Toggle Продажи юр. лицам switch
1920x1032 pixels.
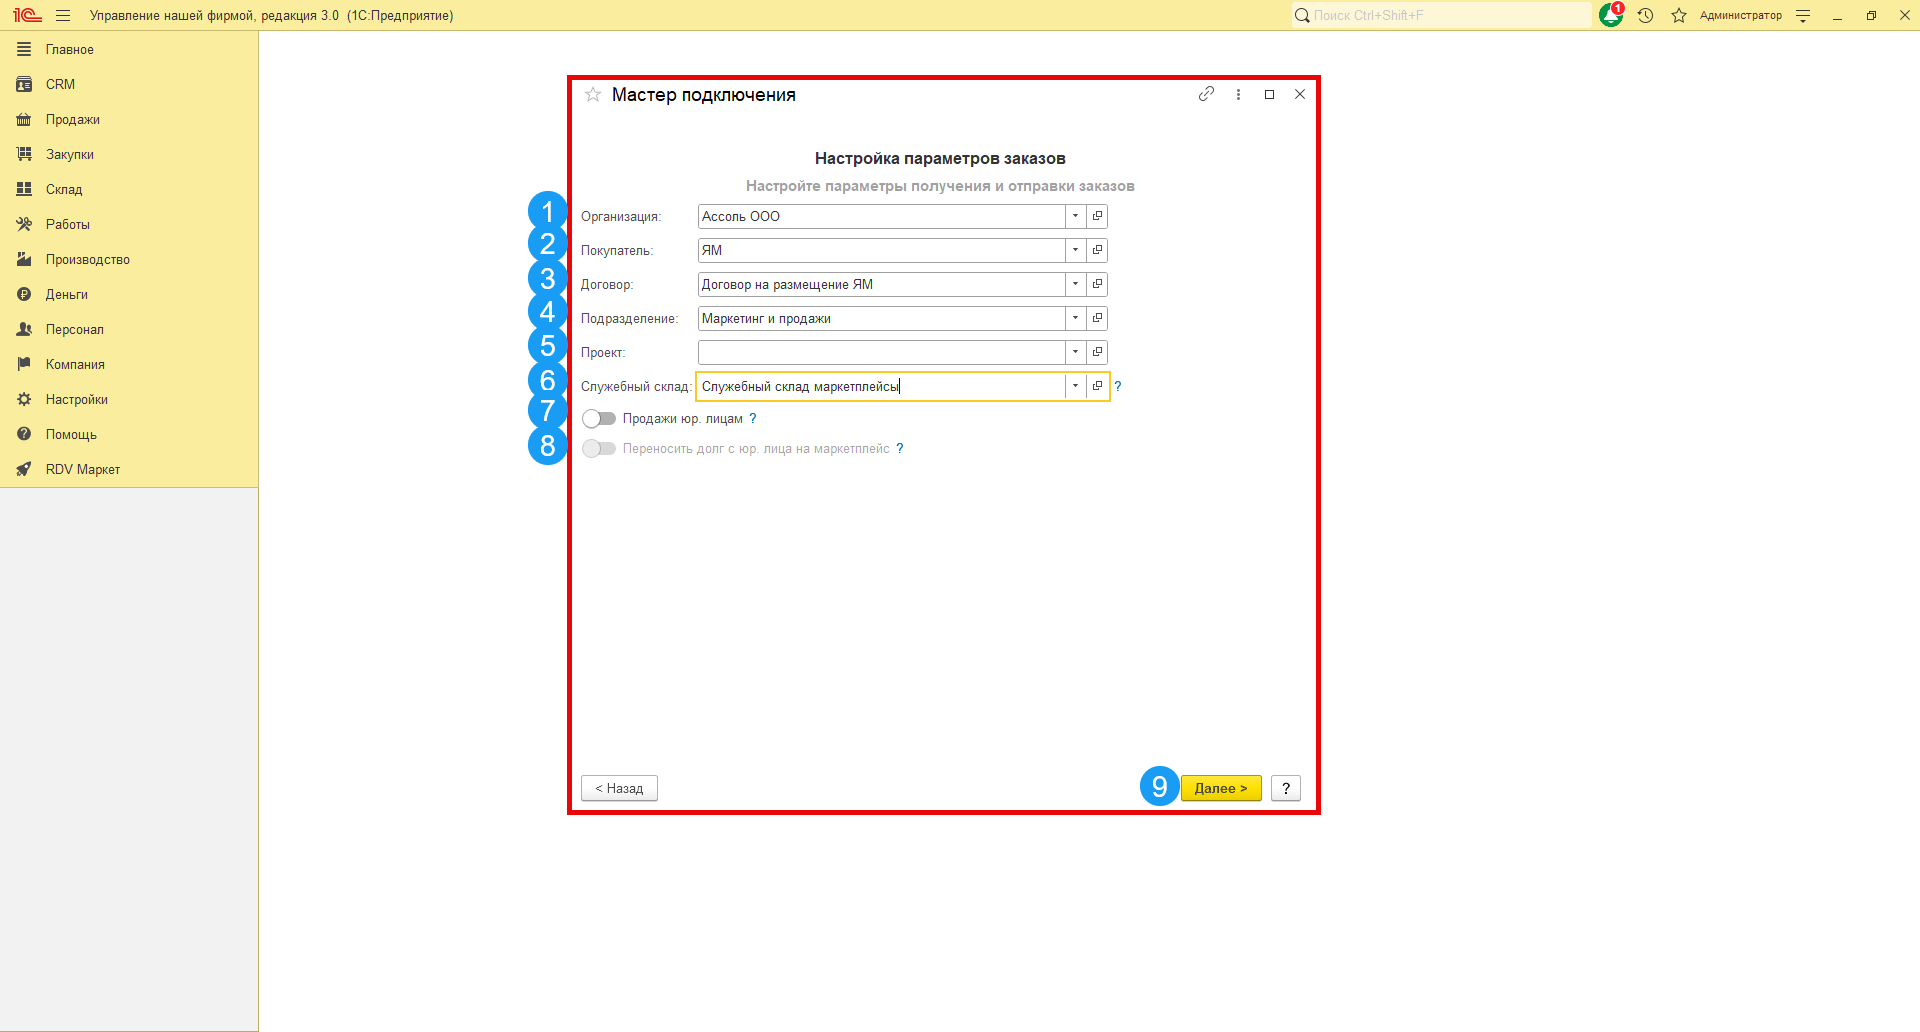point(599,419)
